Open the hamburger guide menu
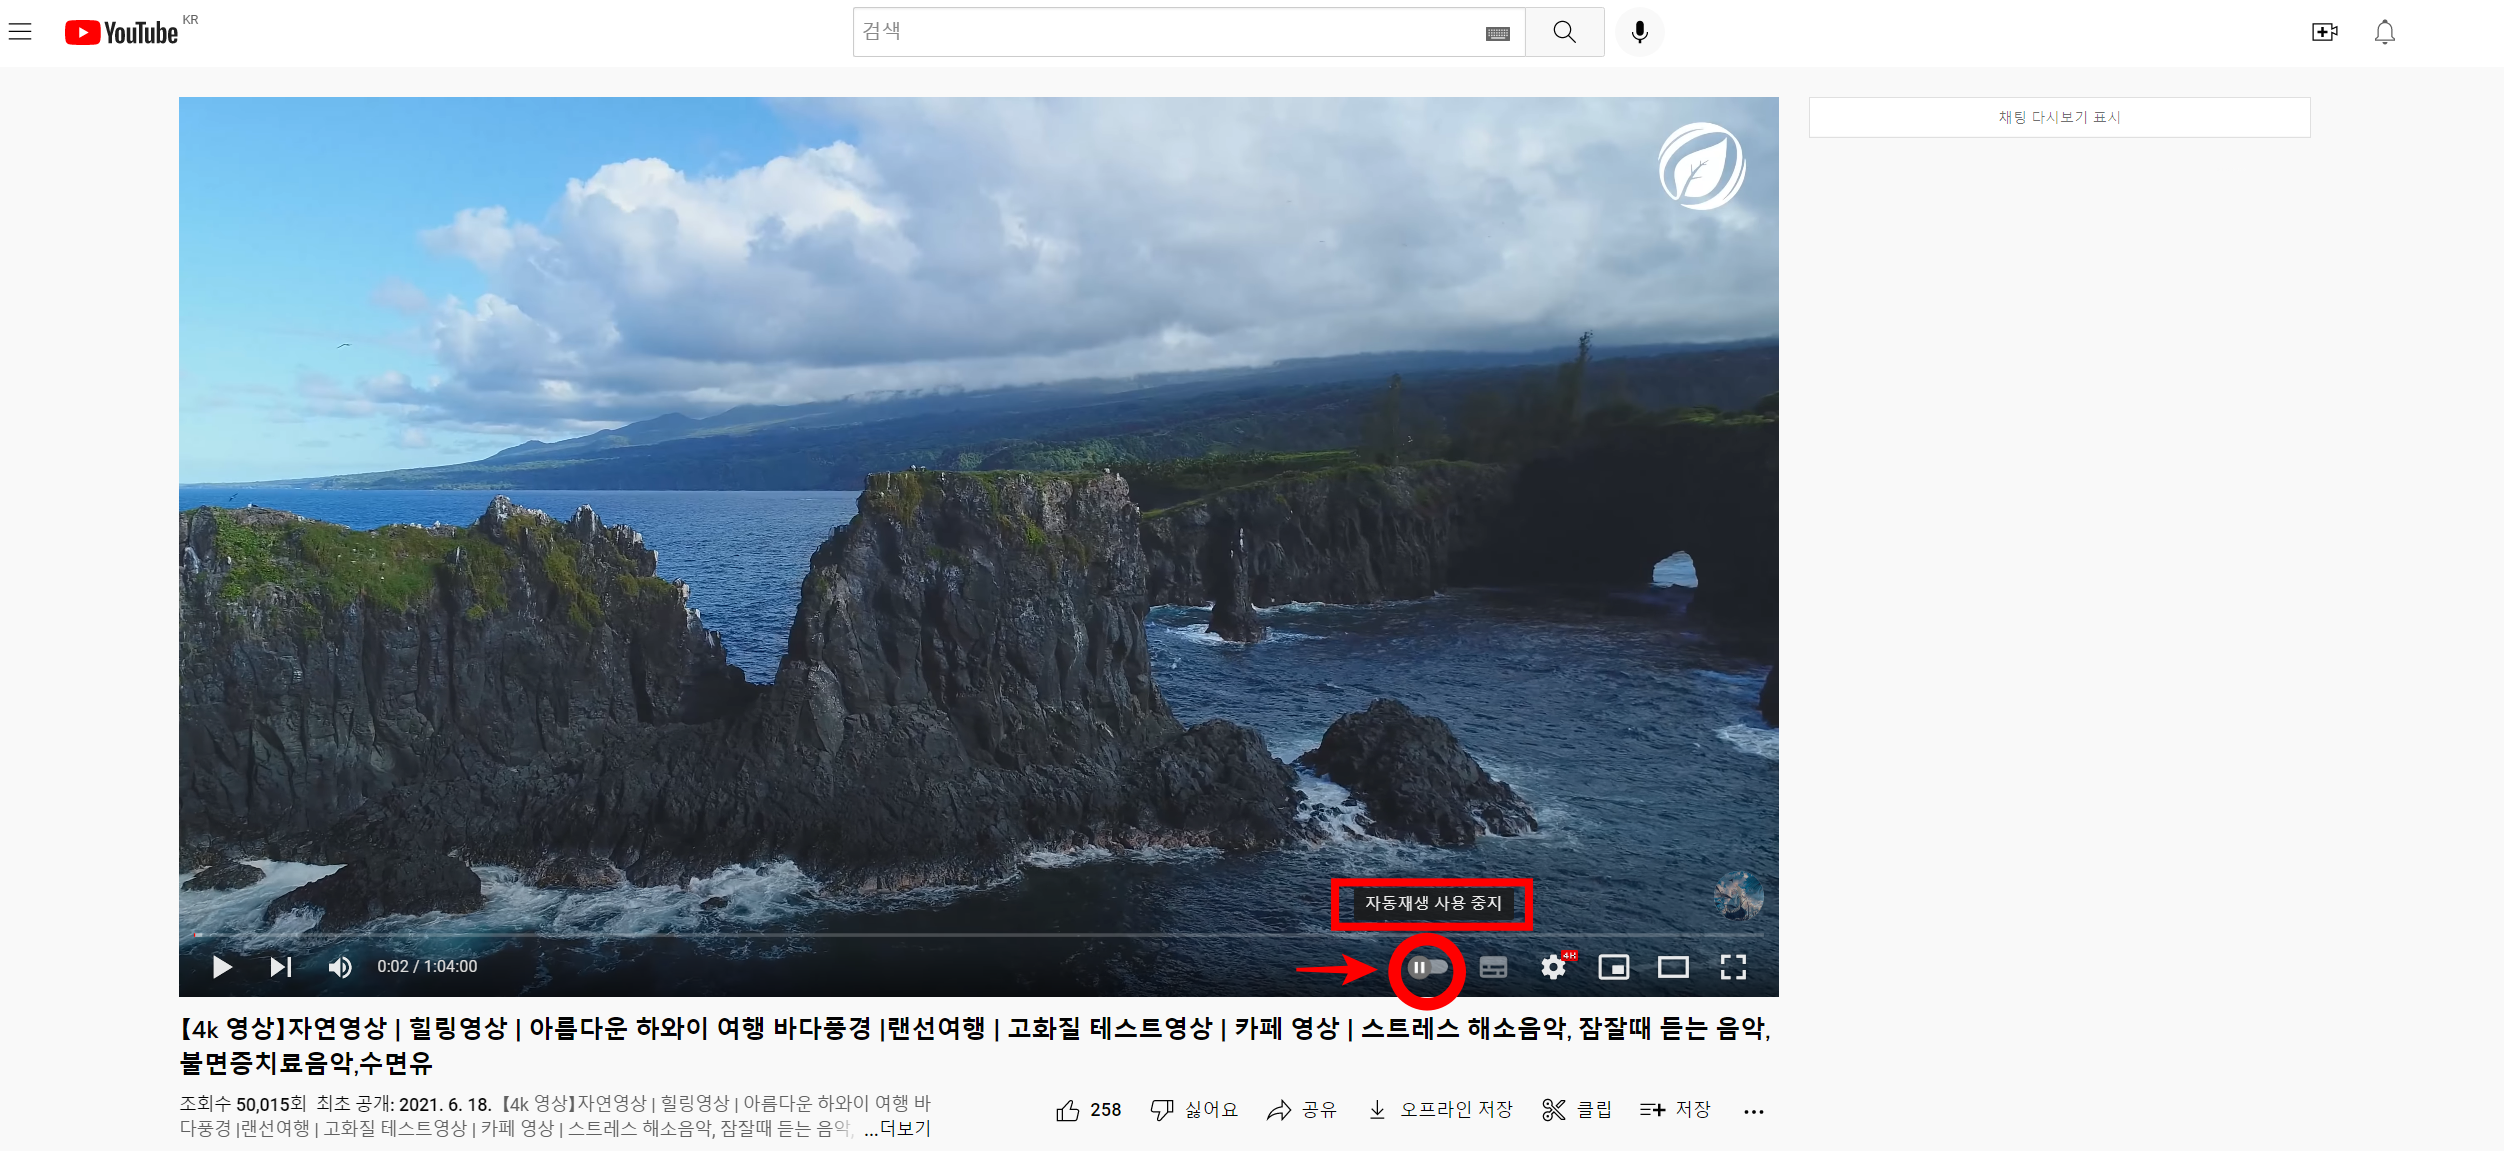Screen dimensions: 2504x1151 [20, 32]
